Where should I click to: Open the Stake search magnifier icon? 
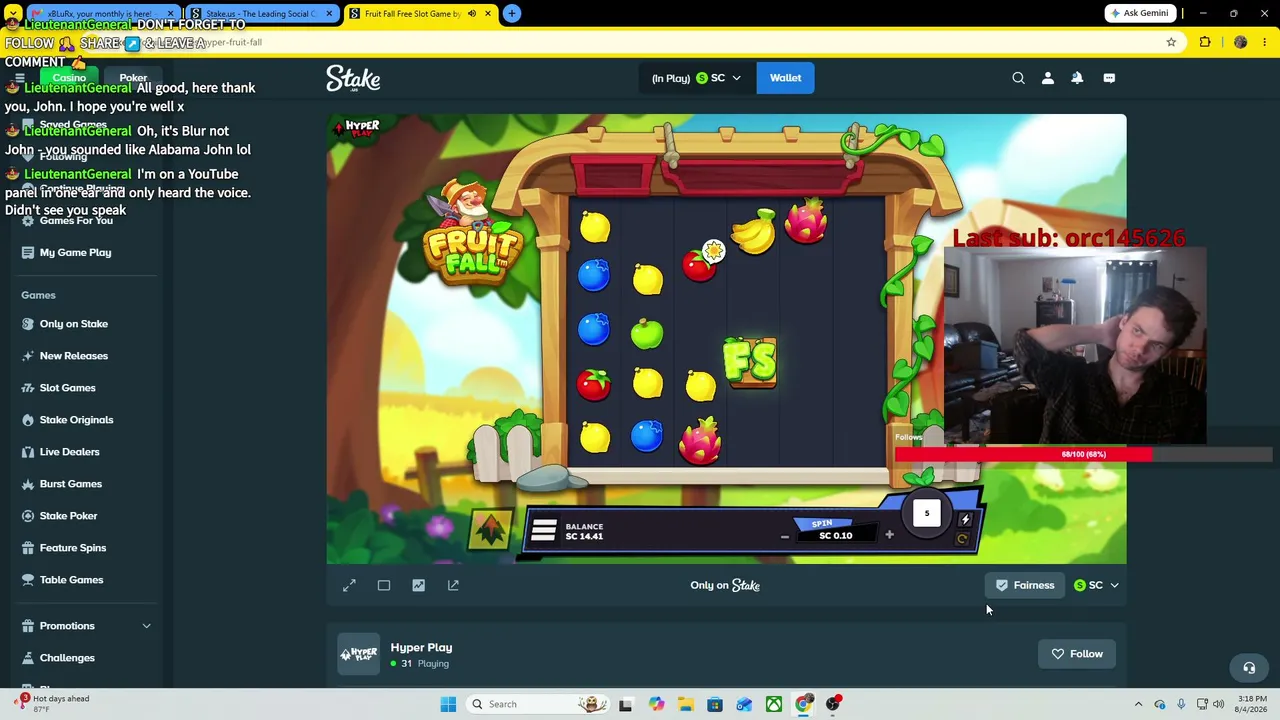pyautogui.click(x=1018, y=78)
